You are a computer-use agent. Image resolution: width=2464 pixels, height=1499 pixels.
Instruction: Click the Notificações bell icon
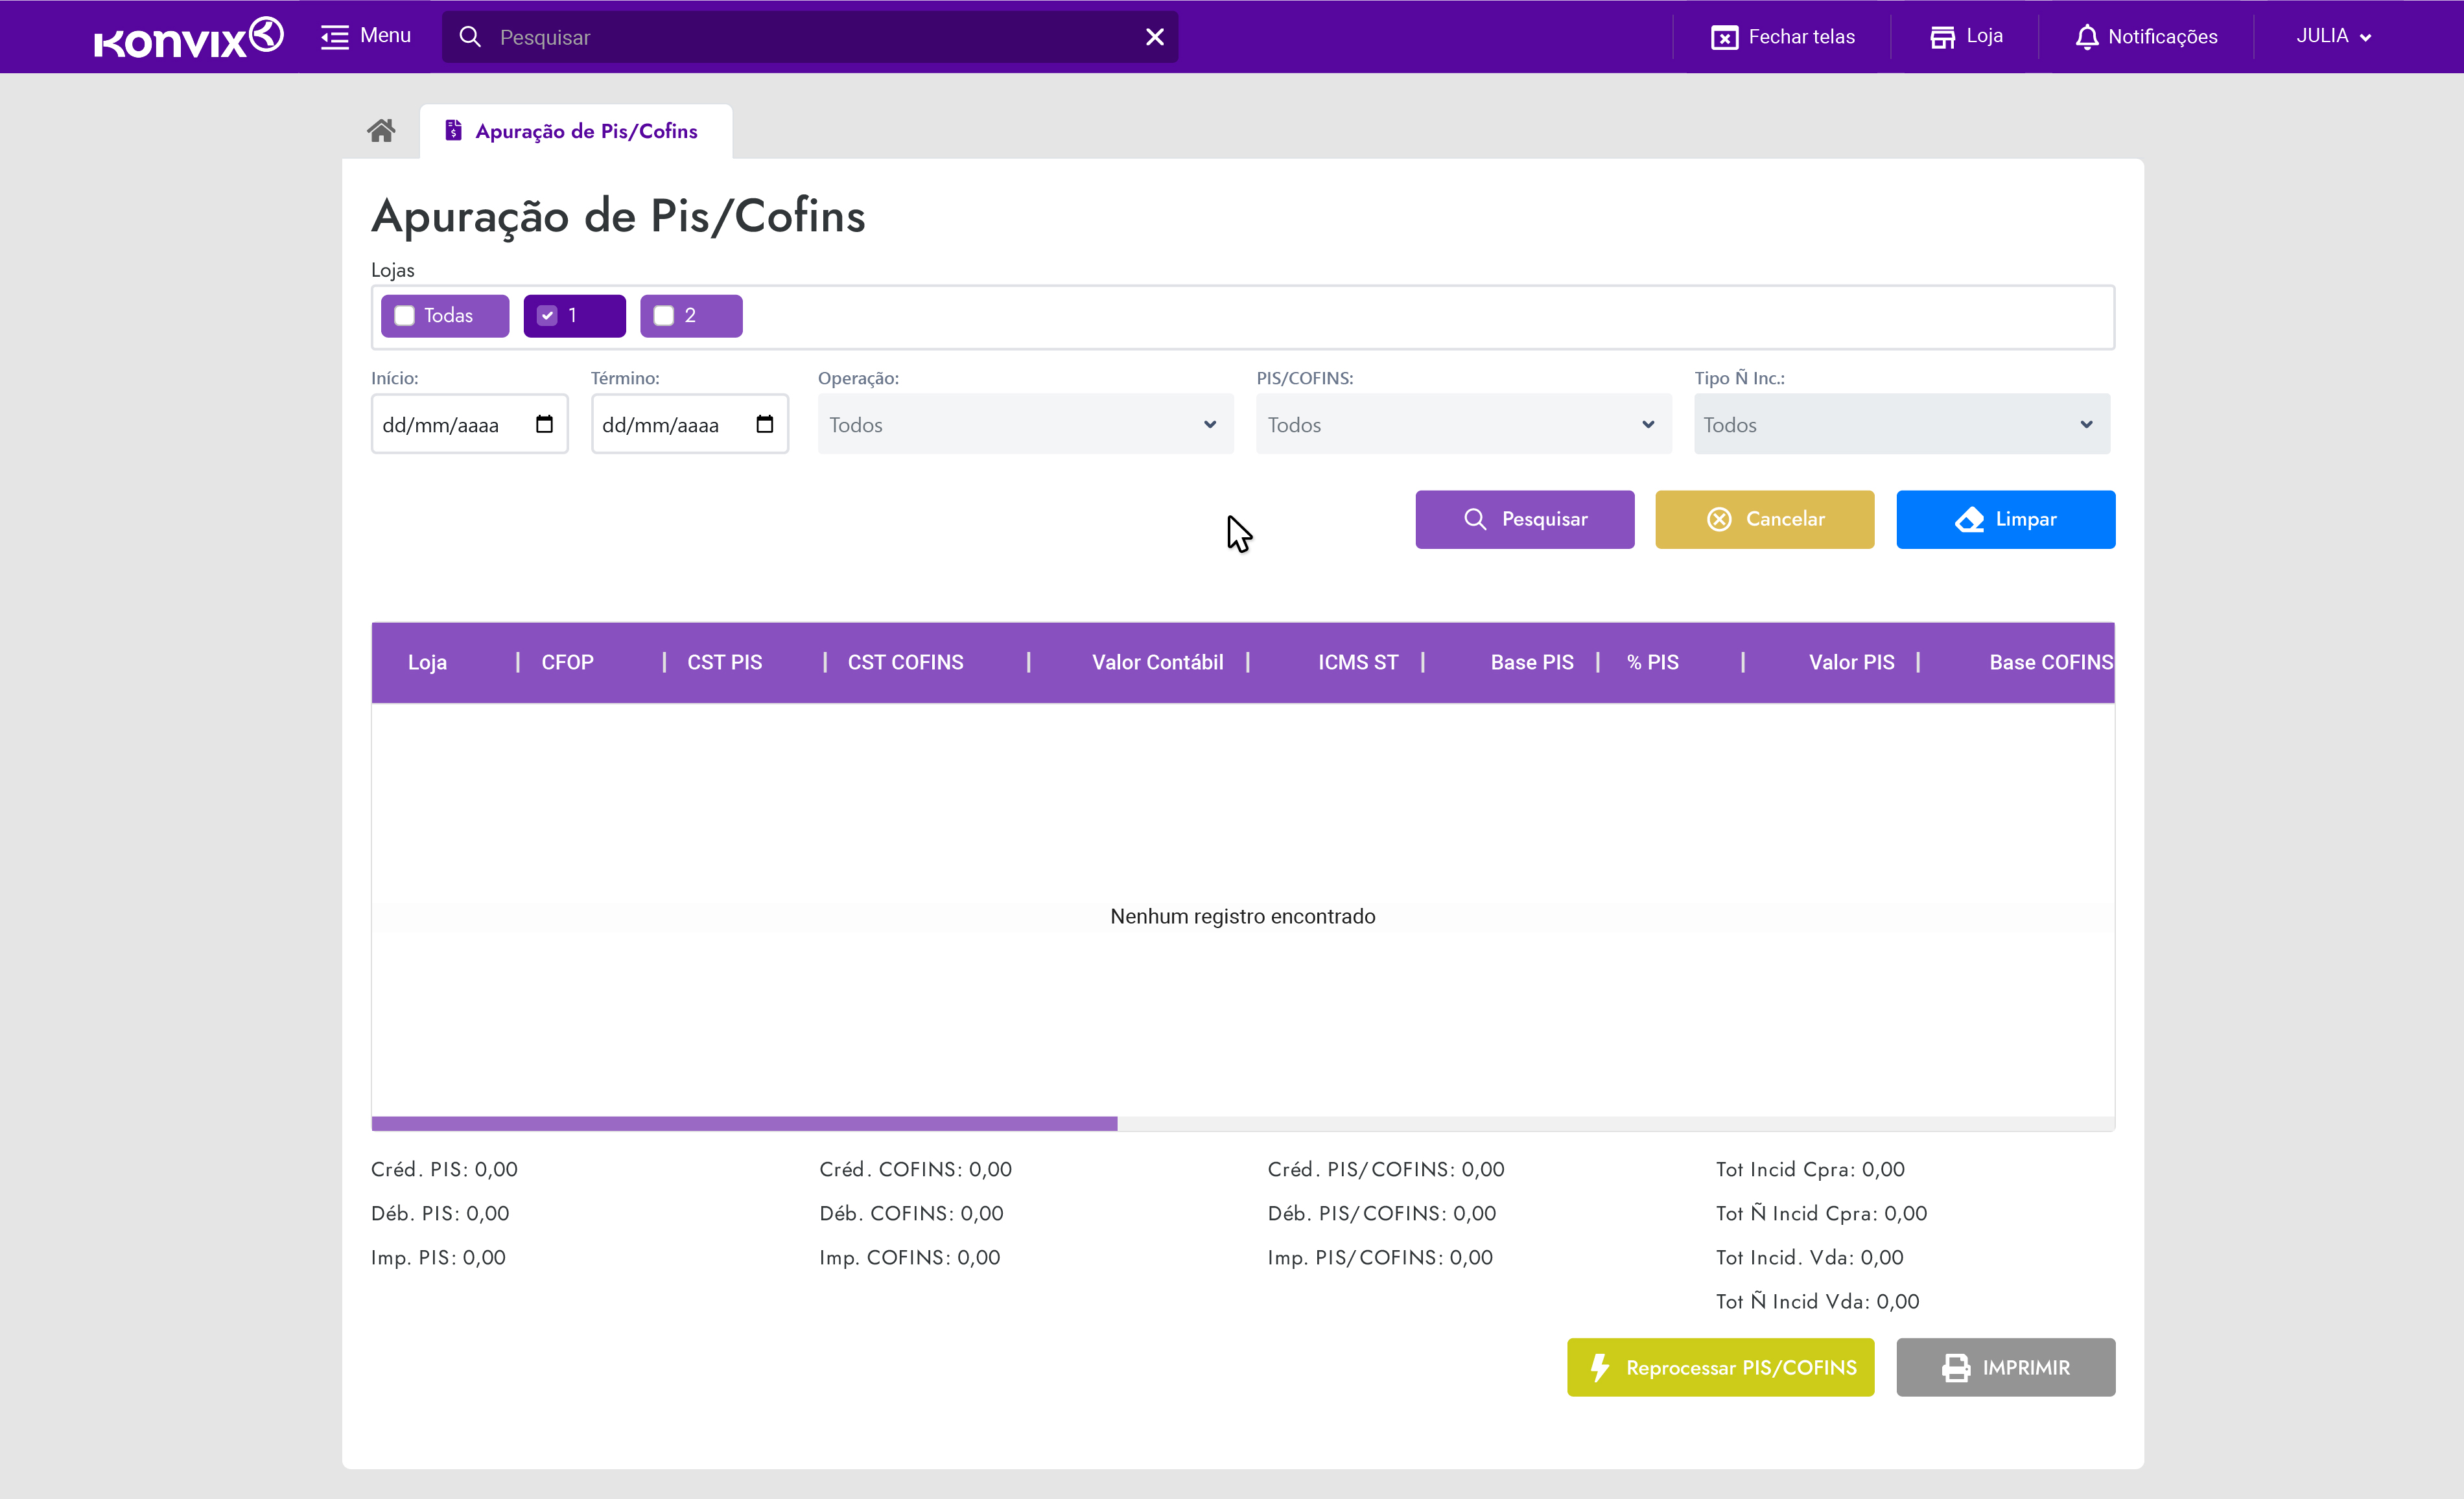click(x=2086, y=37)
